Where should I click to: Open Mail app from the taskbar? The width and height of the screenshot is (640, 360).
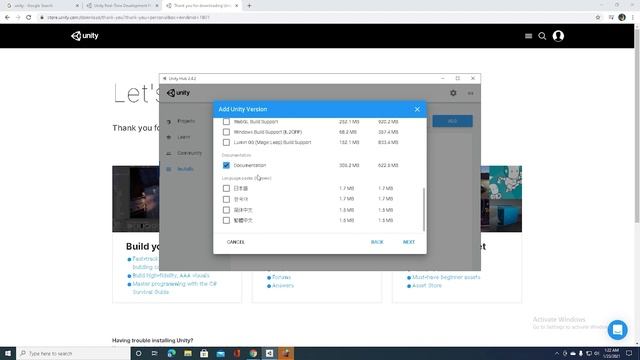tap(220, 353)
